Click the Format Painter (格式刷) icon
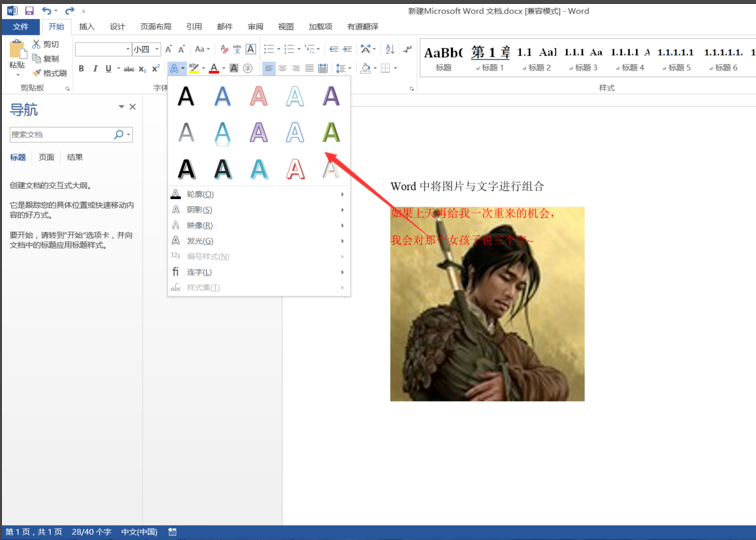The image size is (756, 540). (x=36, y=73)
